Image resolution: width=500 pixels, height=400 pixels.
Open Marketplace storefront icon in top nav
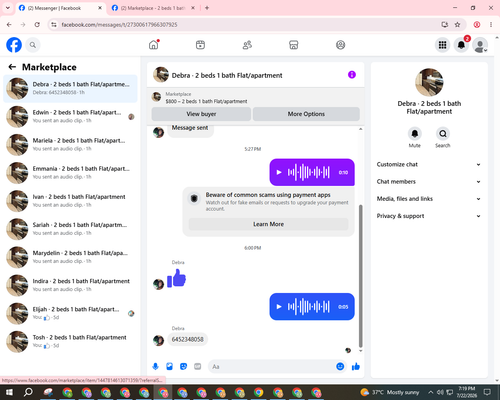[x=294, y=45]
